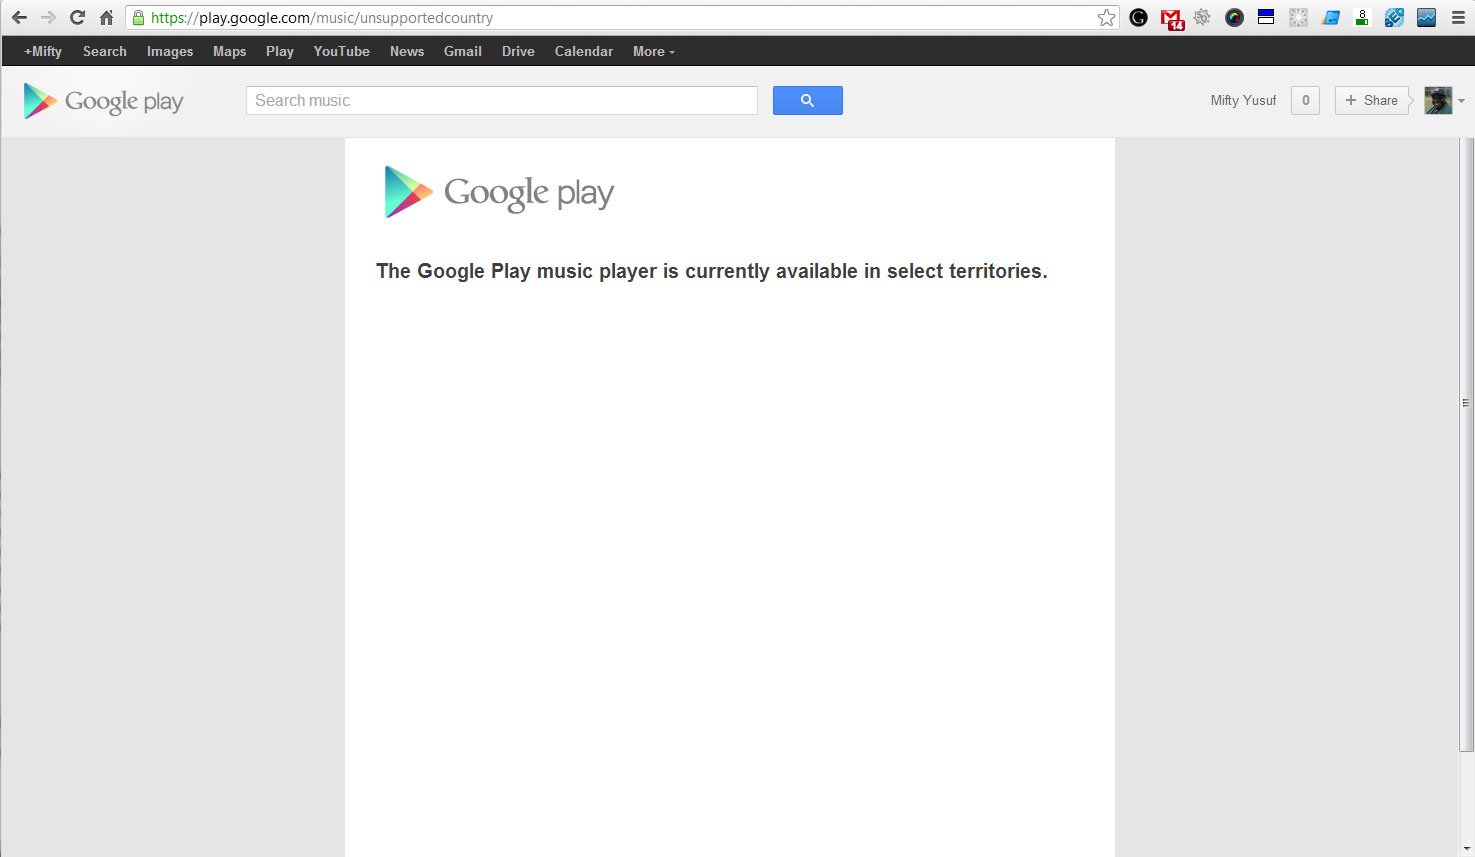Open the notifications counter showing 0

click(x=1305, y=100)
